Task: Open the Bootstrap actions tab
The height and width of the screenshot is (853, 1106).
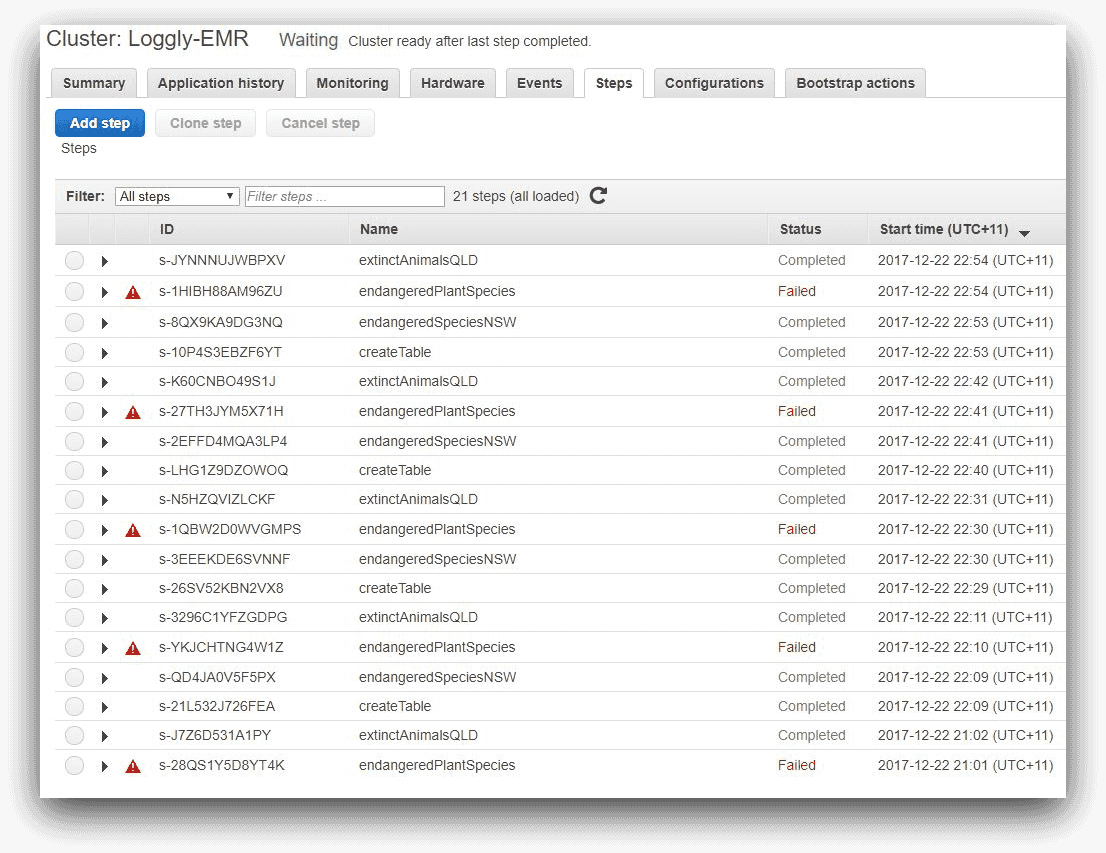Action: click(855, 83)
